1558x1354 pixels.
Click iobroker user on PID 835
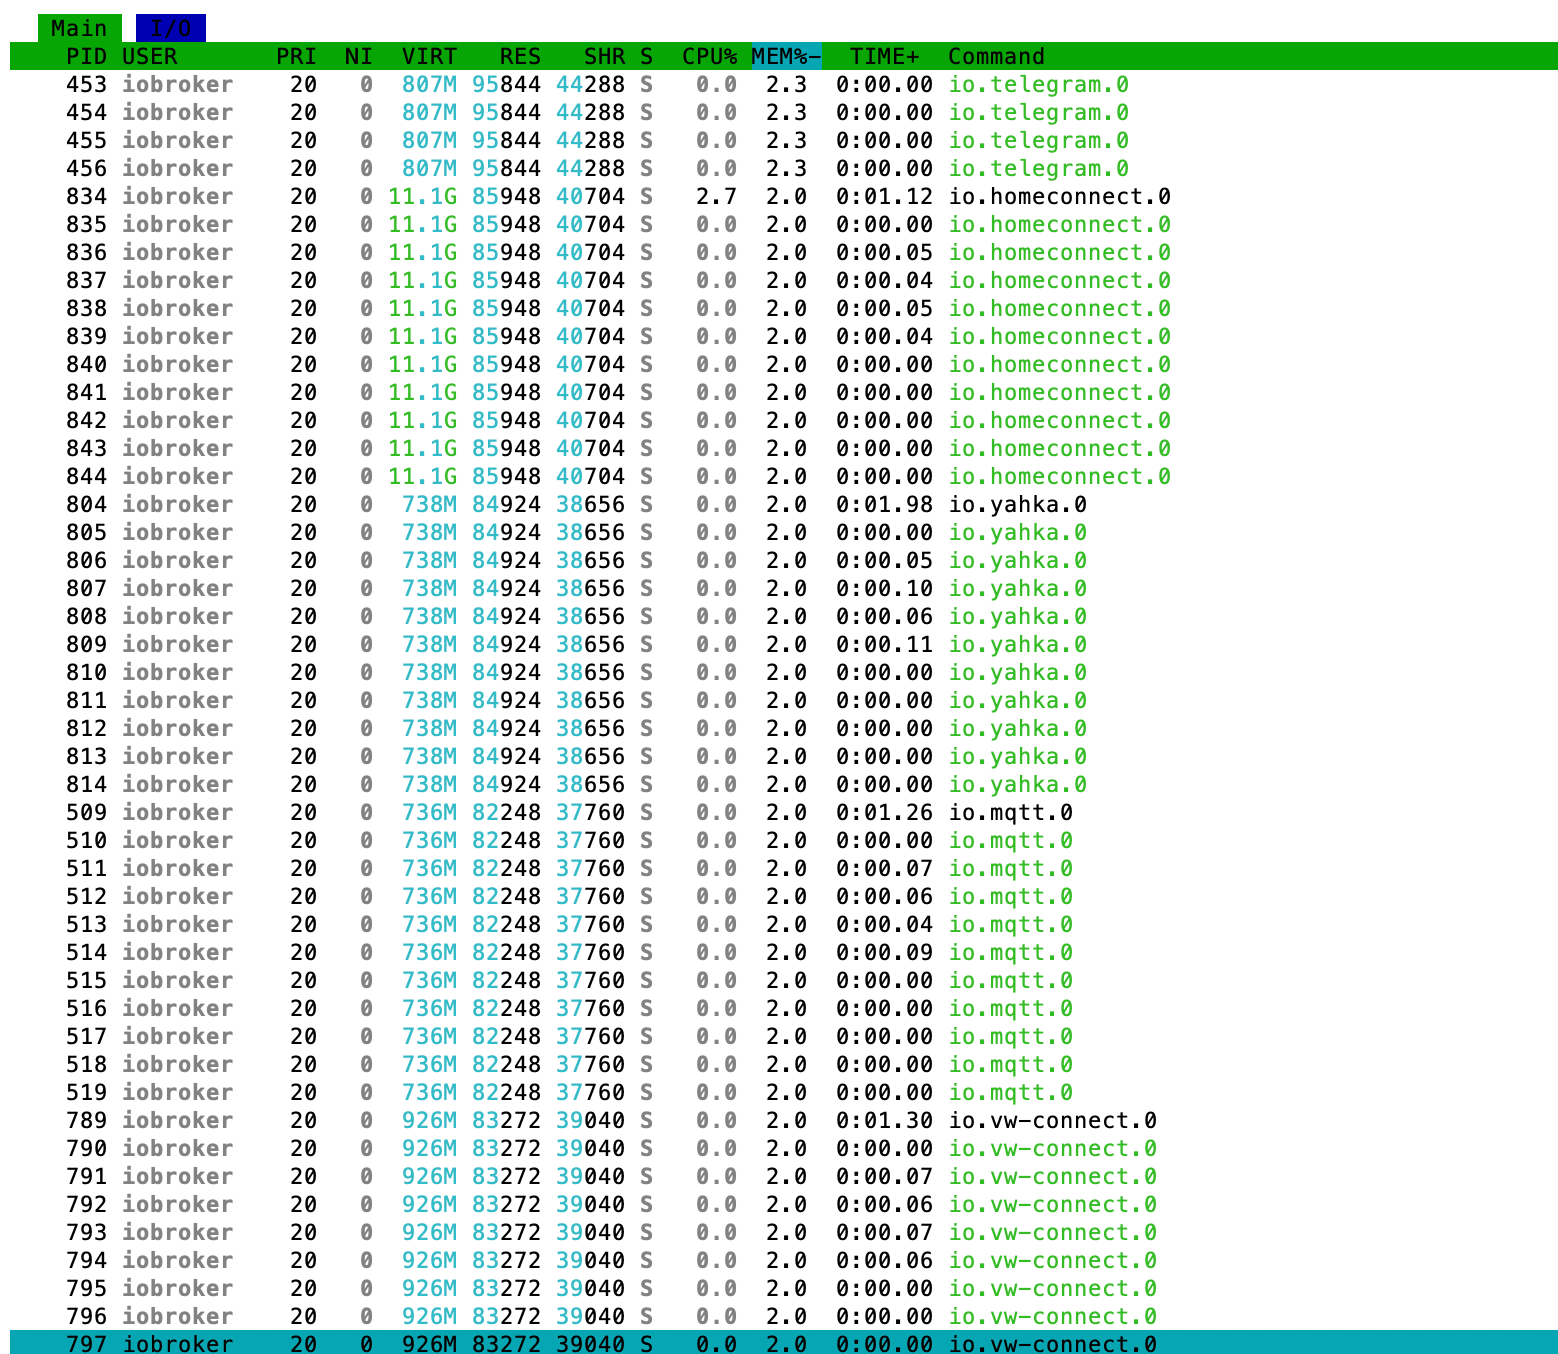(178, 224)
